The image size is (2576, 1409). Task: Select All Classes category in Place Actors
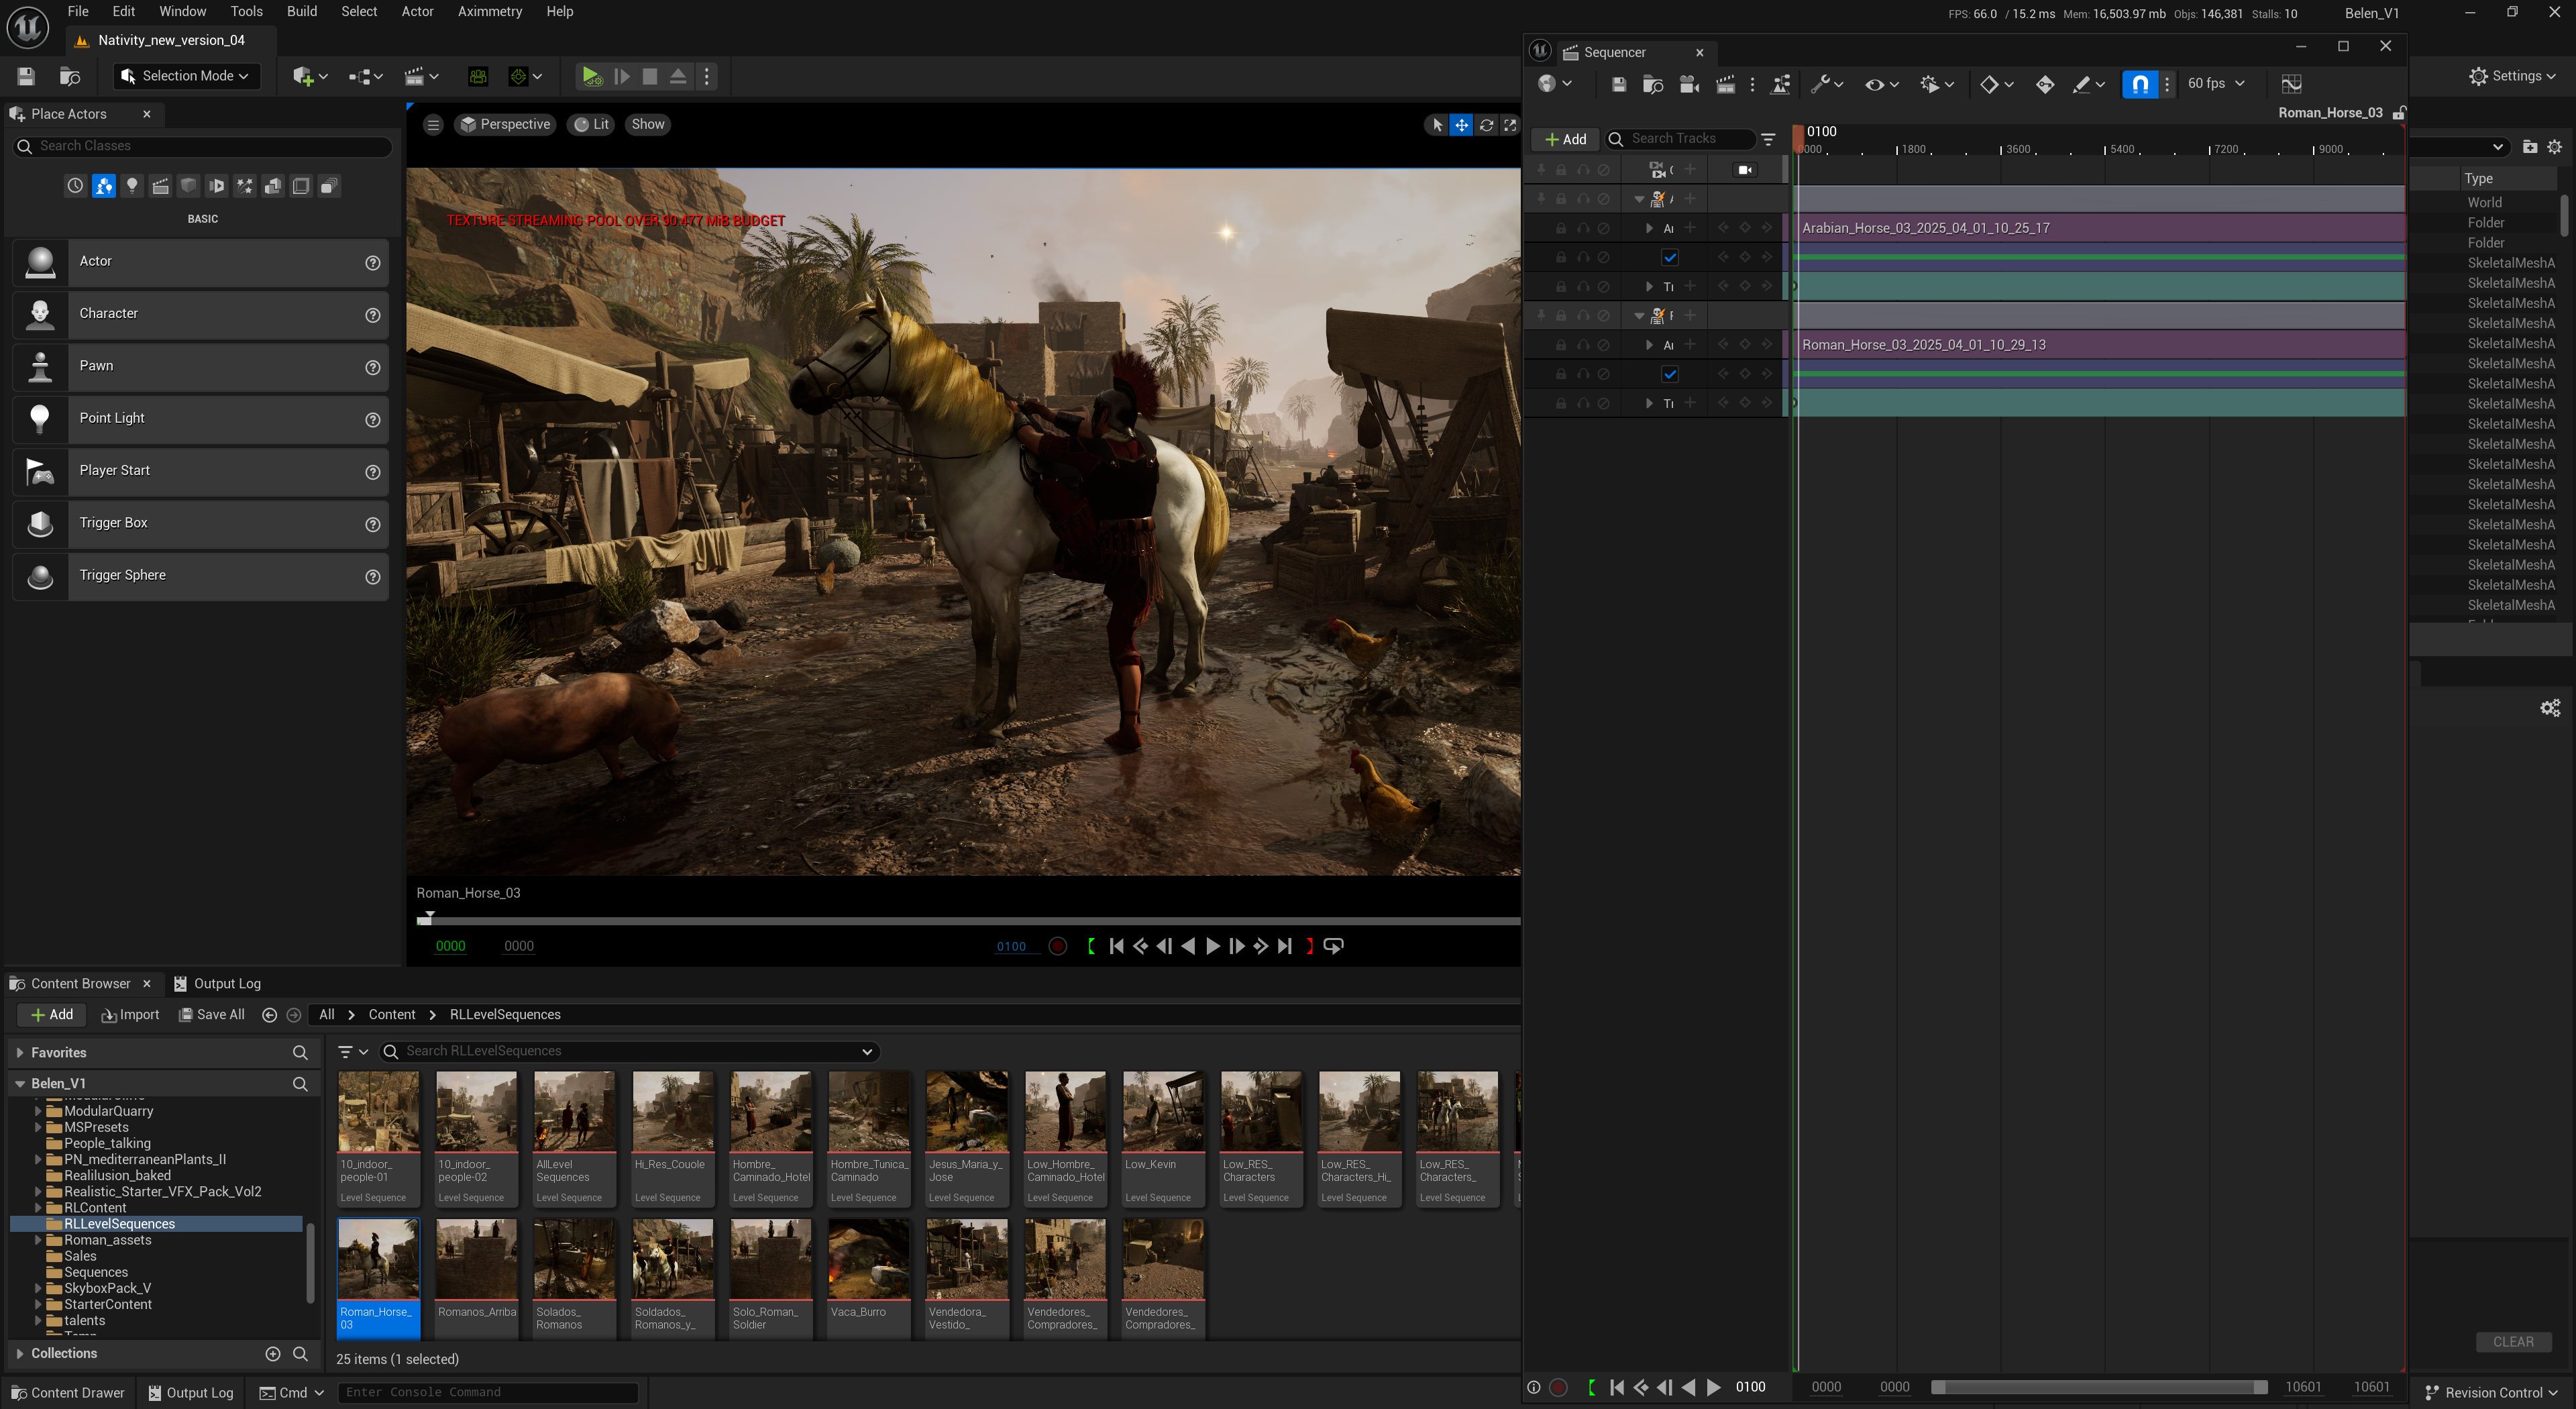[329, 186]
